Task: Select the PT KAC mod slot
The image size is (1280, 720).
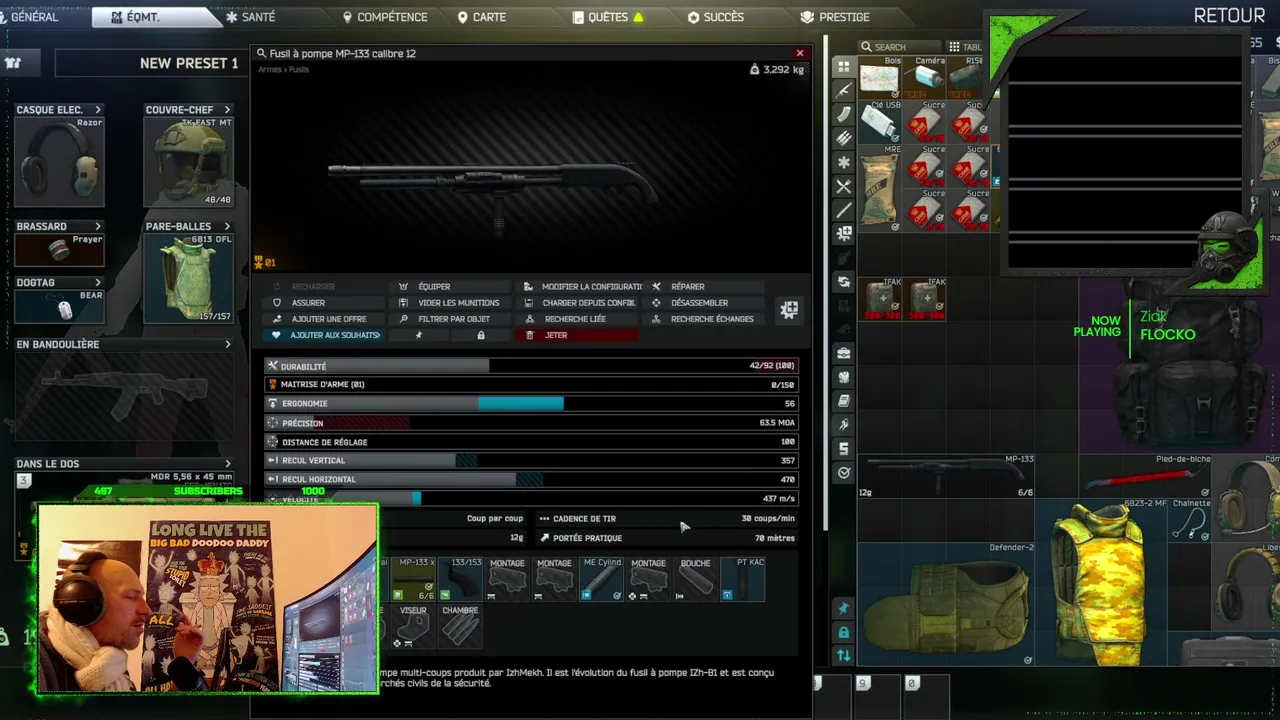Action: pos(742,579)
